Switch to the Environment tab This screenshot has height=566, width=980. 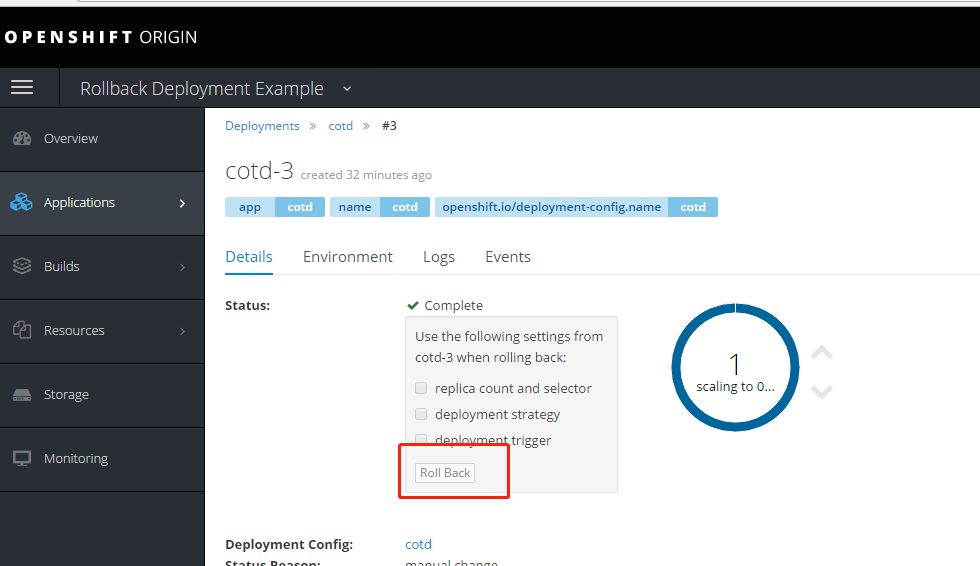point(348,257)
